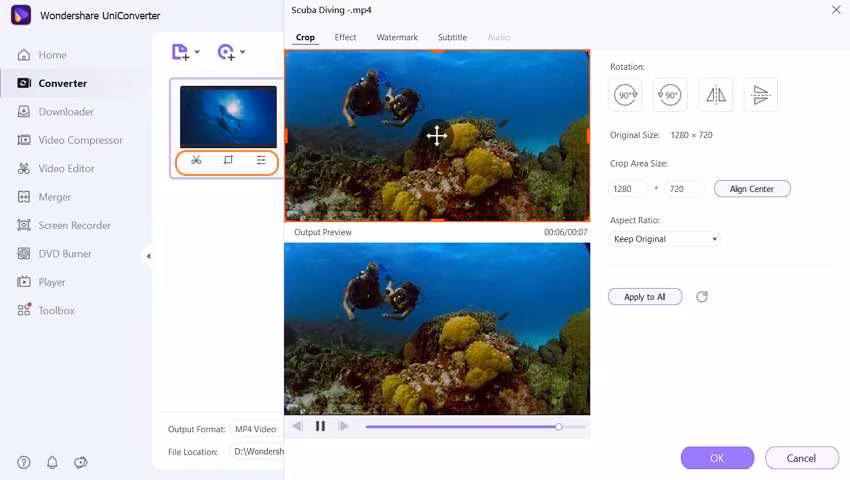Rotate video 90 degrees clockwise
Image resolution: width=850 pixels, height=480 pixels.
click(625, 95)
